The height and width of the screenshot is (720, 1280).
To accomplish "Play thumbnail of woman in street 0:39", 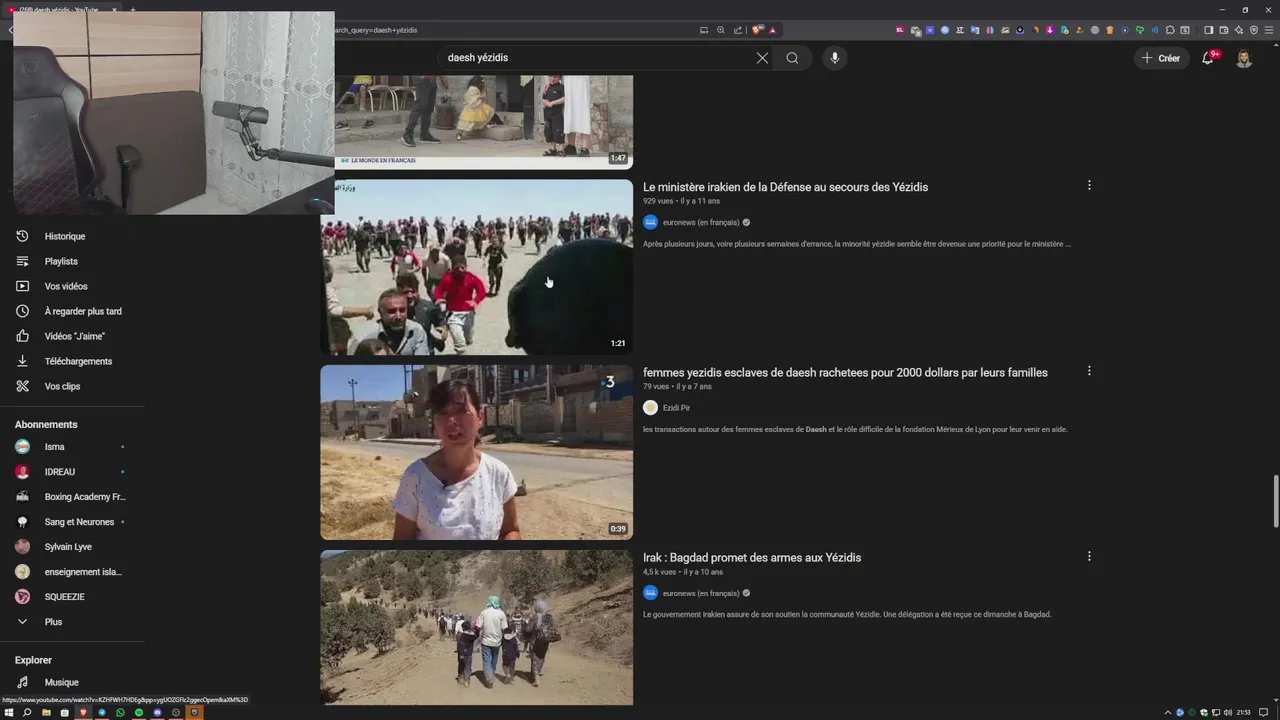I will pyautogui.click(x=476, y=452).
